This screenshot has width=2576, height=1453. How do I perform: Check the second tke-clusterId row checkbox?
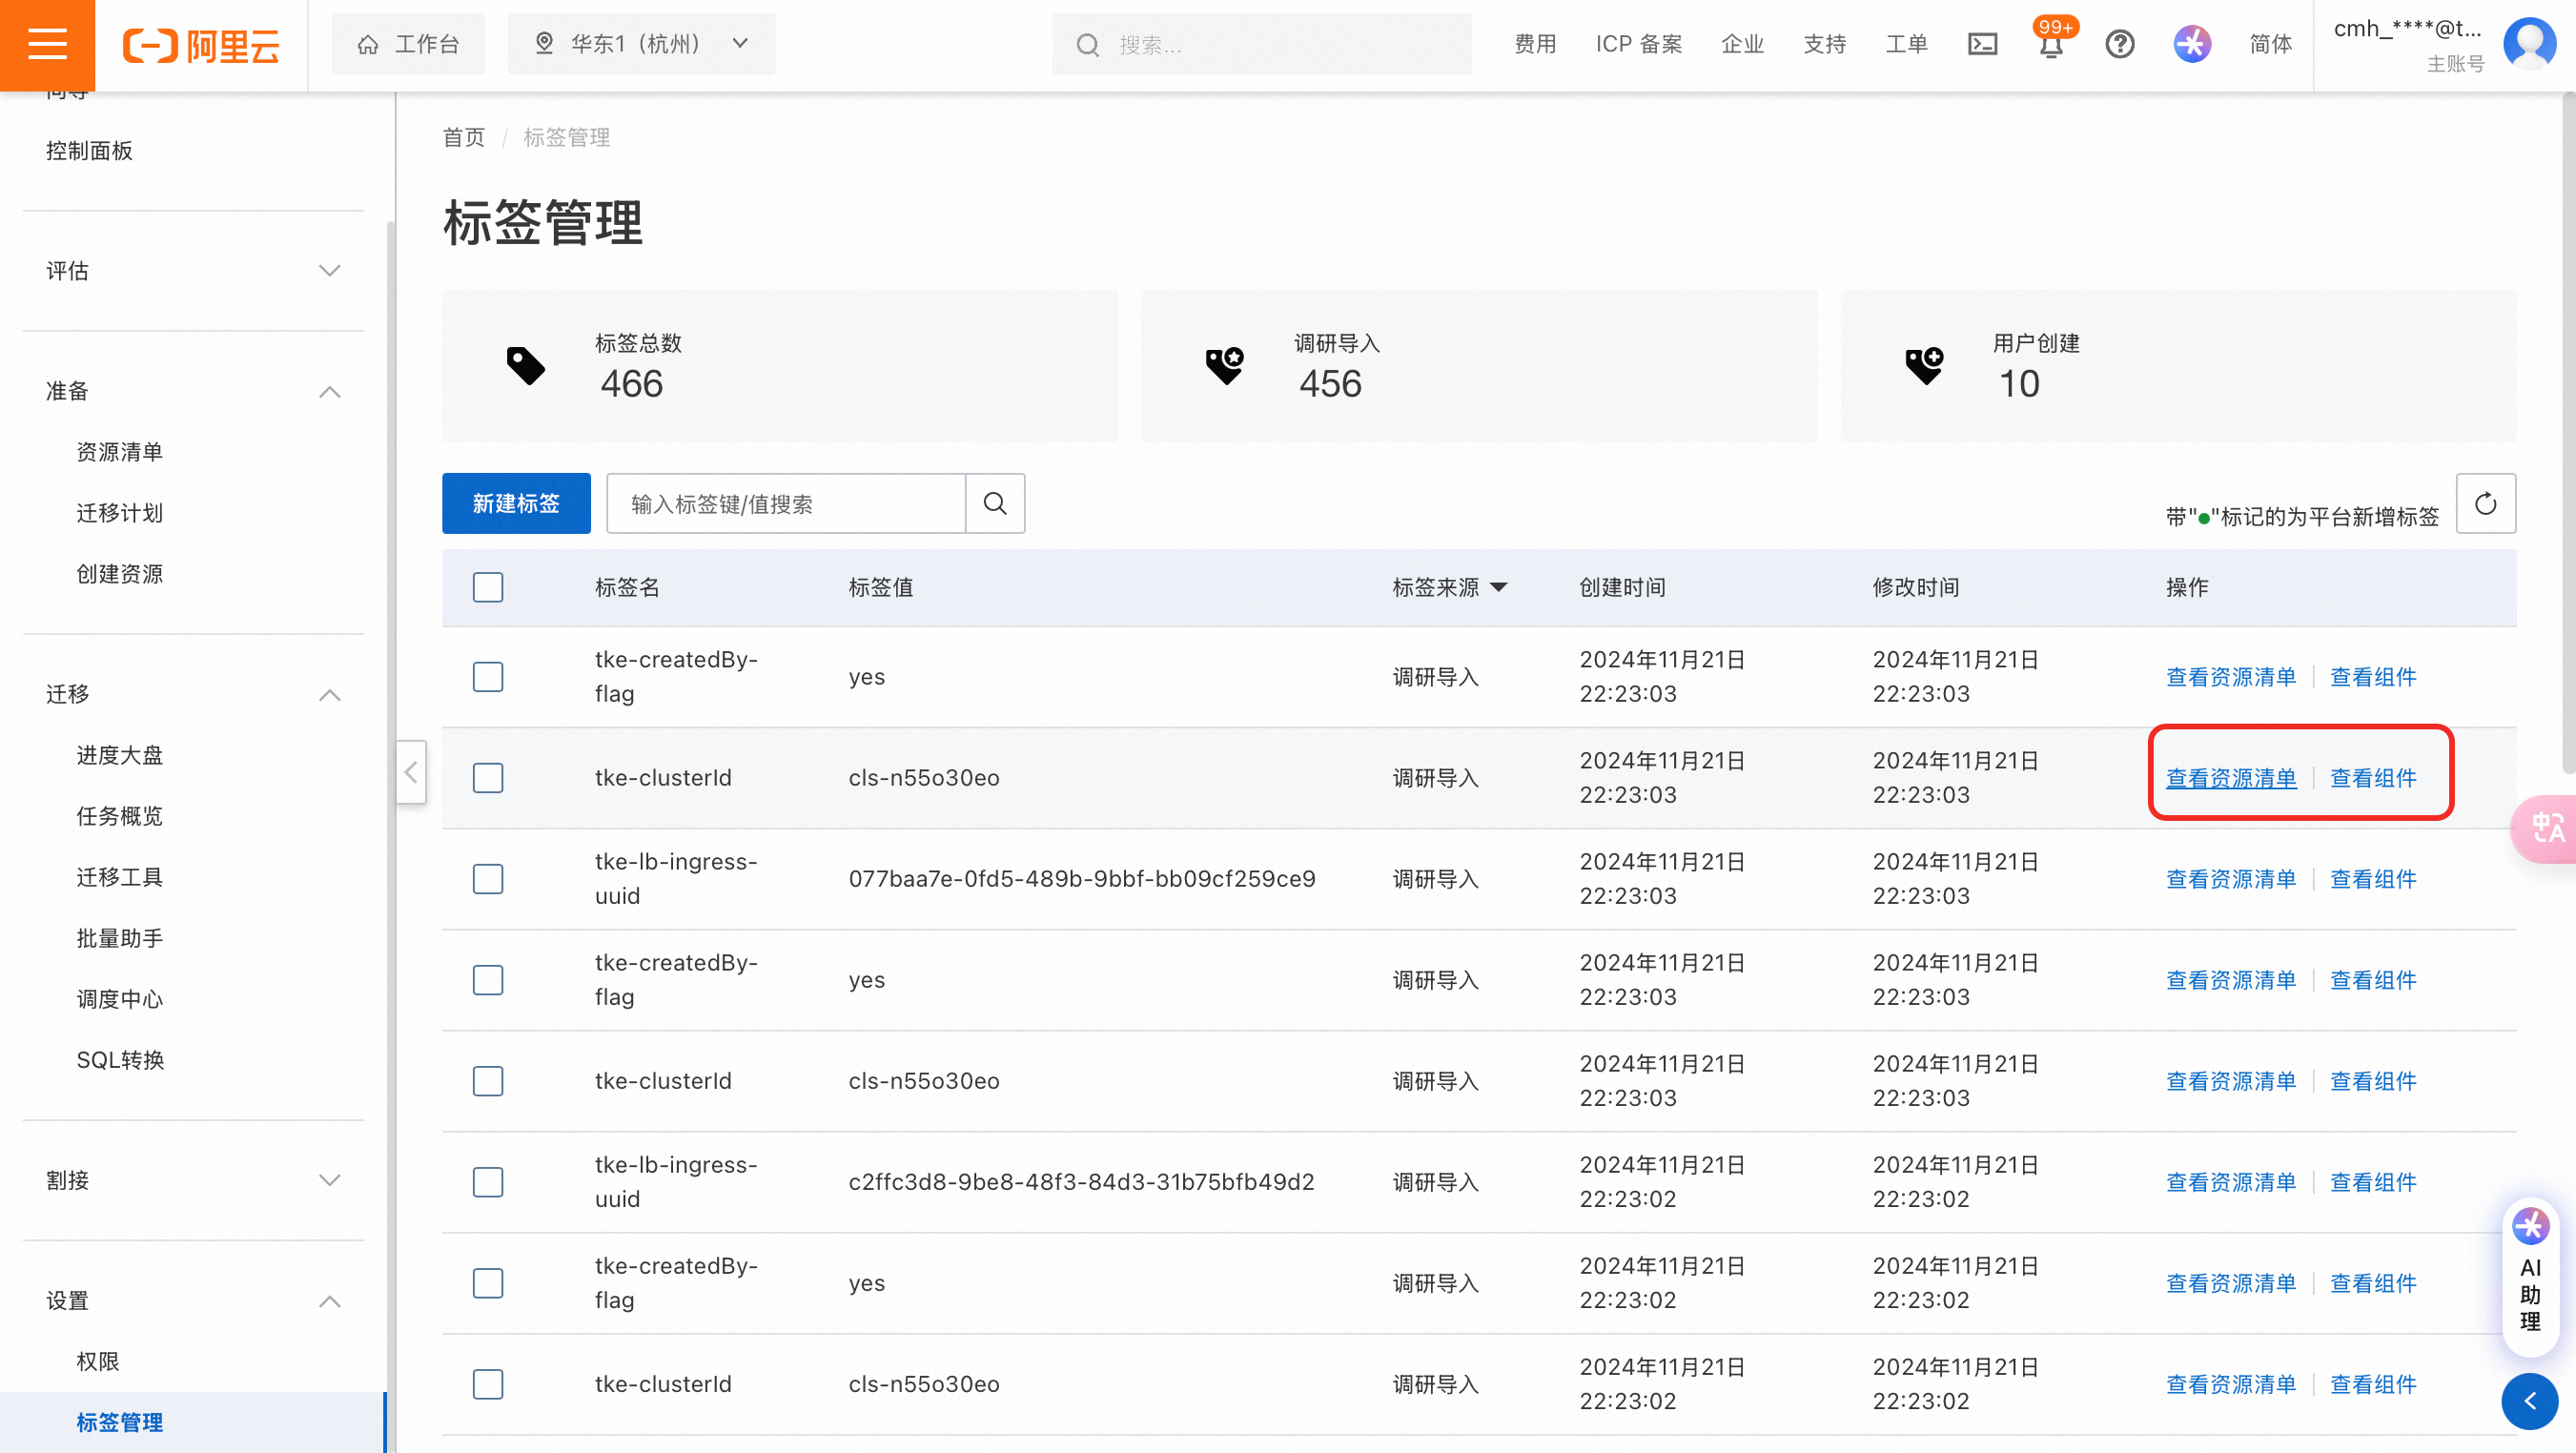click(488, 1081)
